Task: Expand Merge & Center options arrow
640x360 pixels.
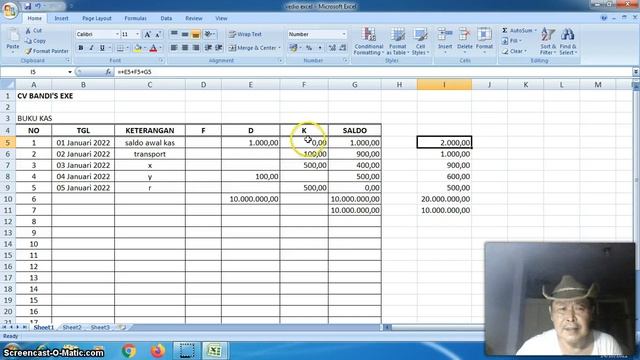Action: [x=280, y=48]
